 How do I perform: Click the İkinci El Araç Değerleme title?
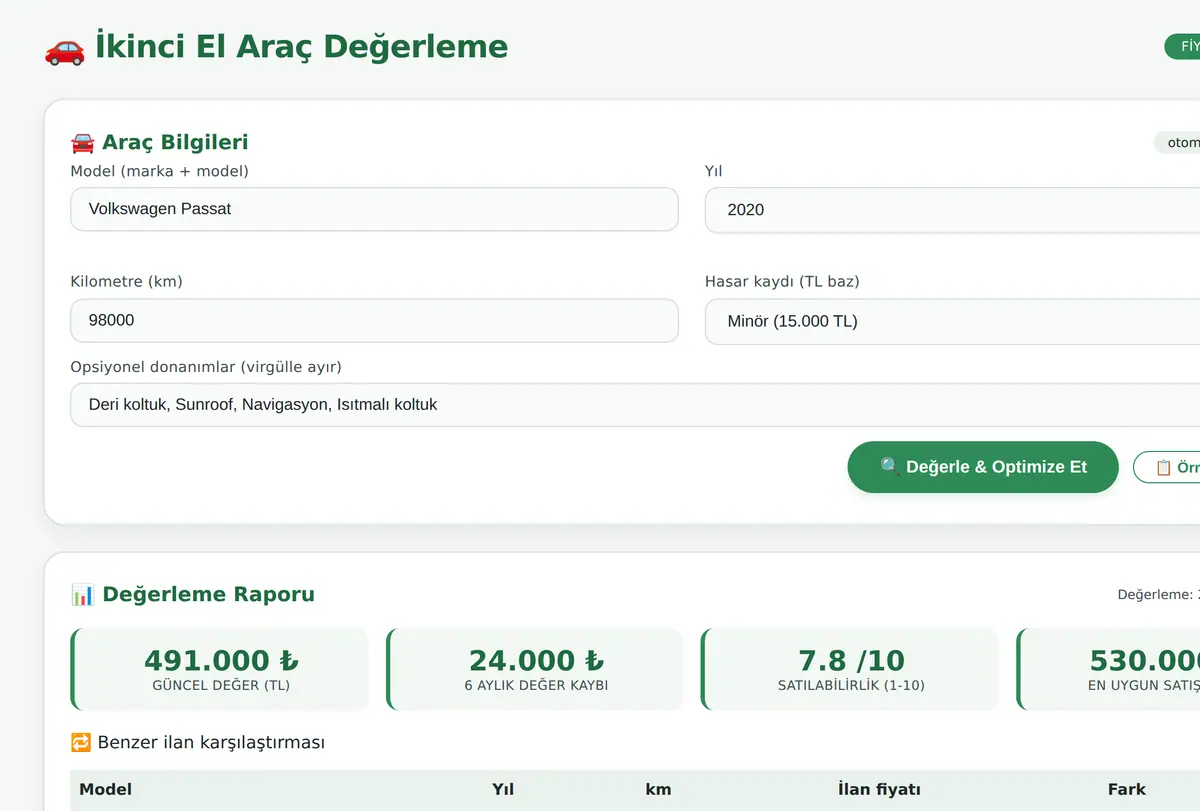pos(301,46)
